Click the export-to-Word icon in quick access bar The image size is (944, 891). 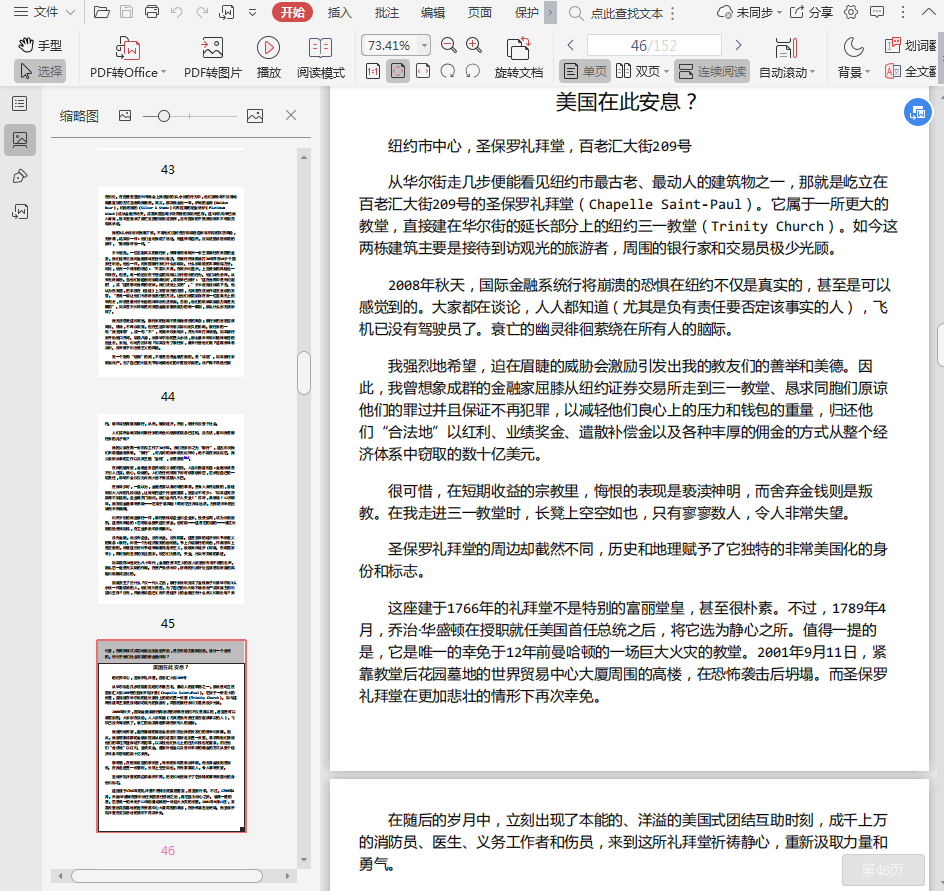coord(227,12)
